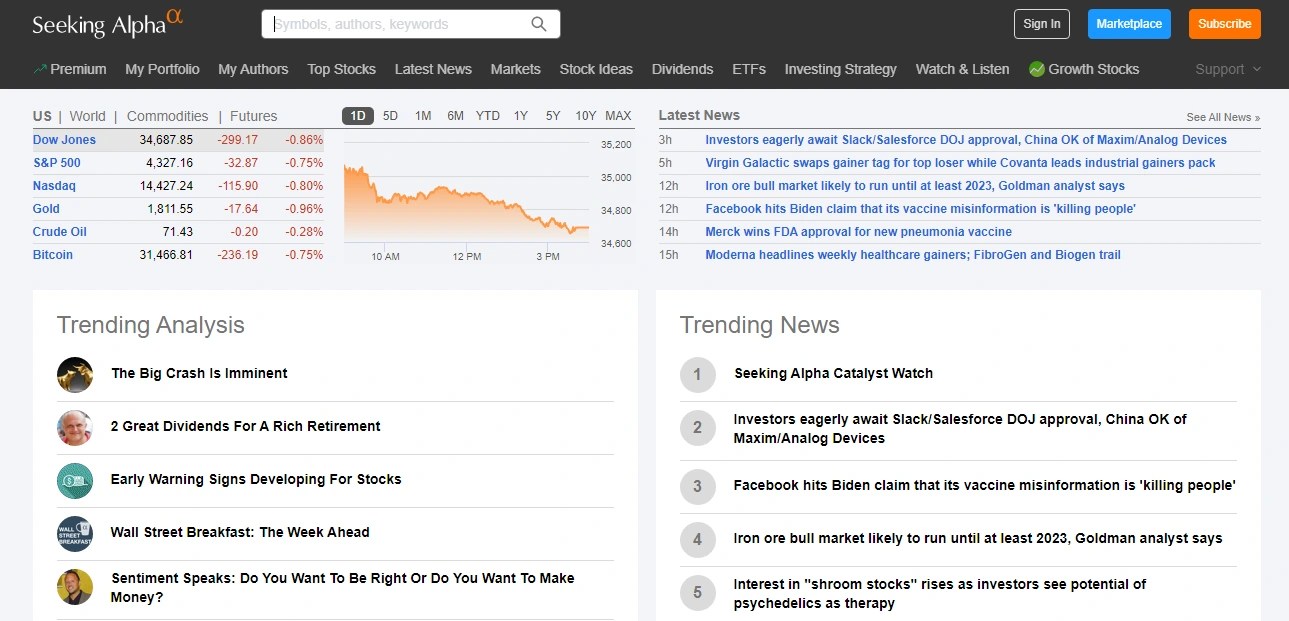Navigate to the Dividends section

[x=682, y=69]
